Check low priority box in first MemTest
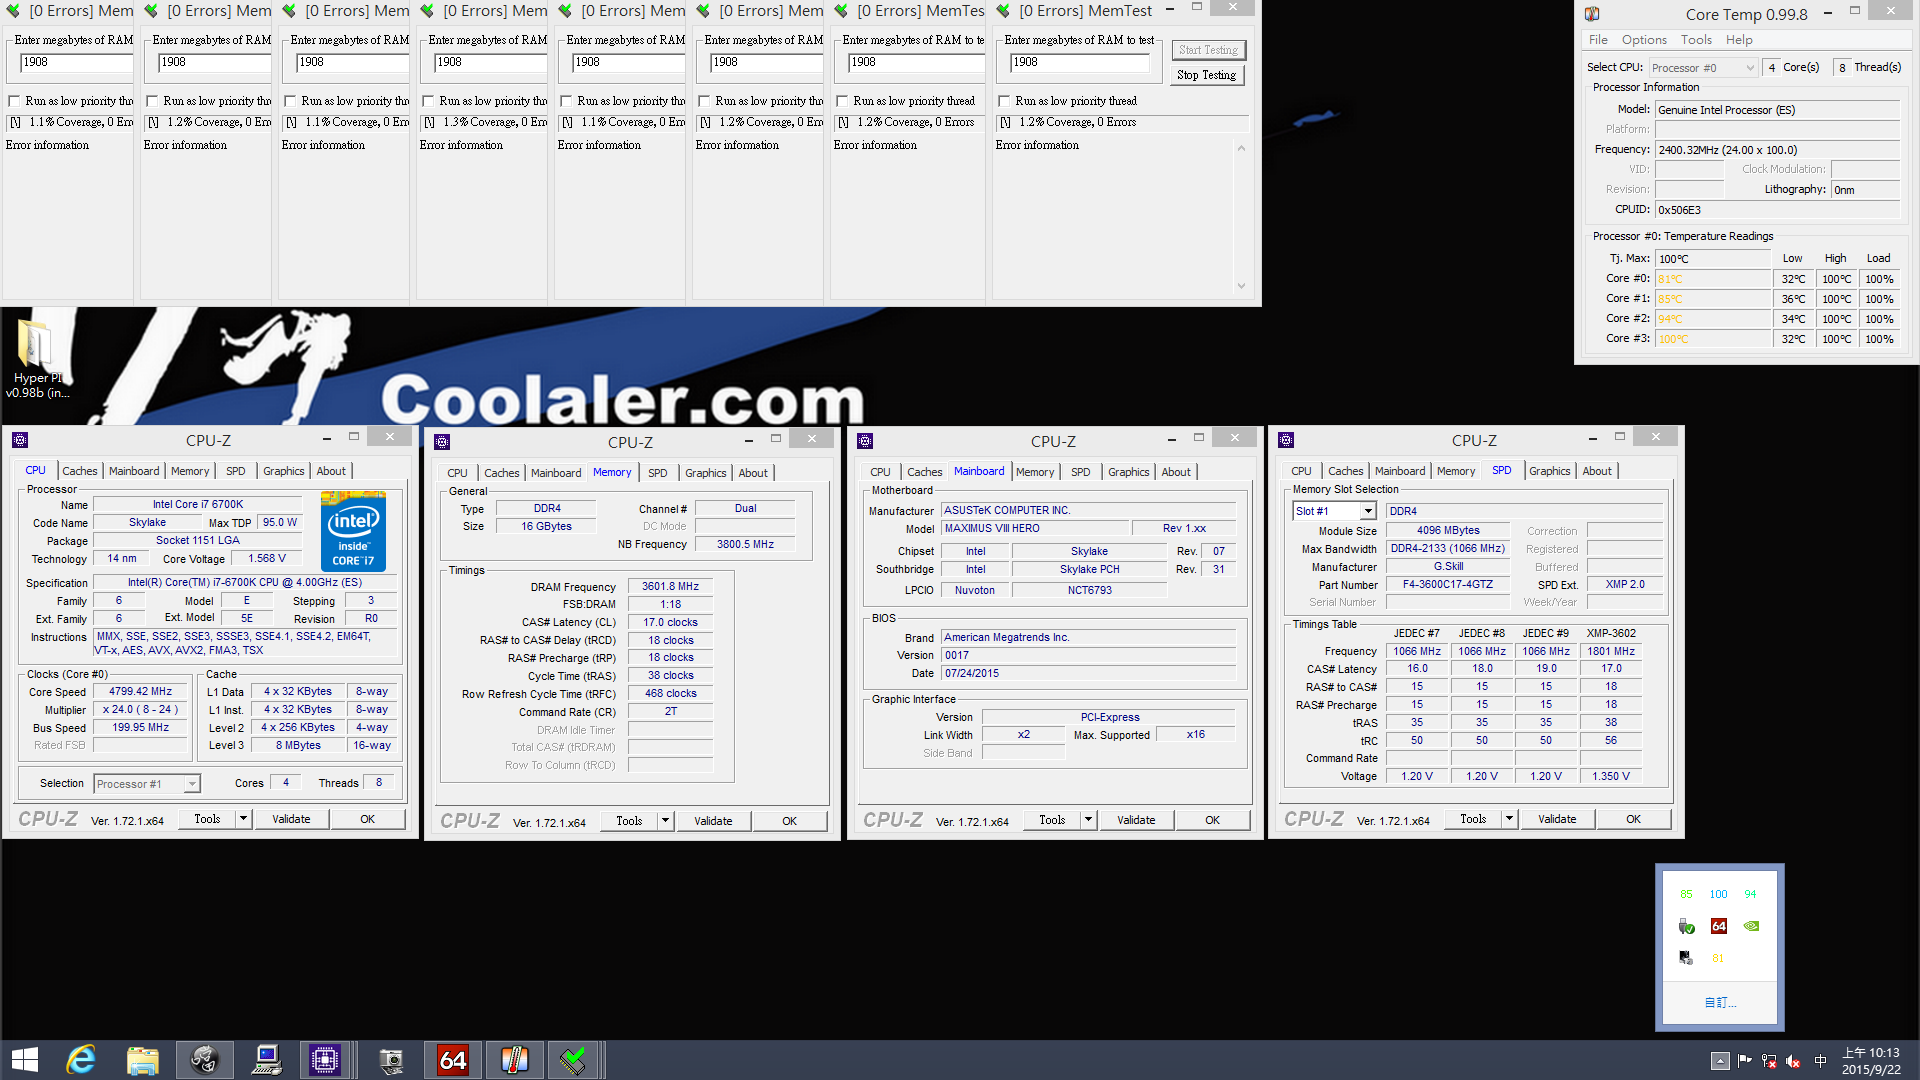This screenshot has width=1920, height=1080. [14, 101]
